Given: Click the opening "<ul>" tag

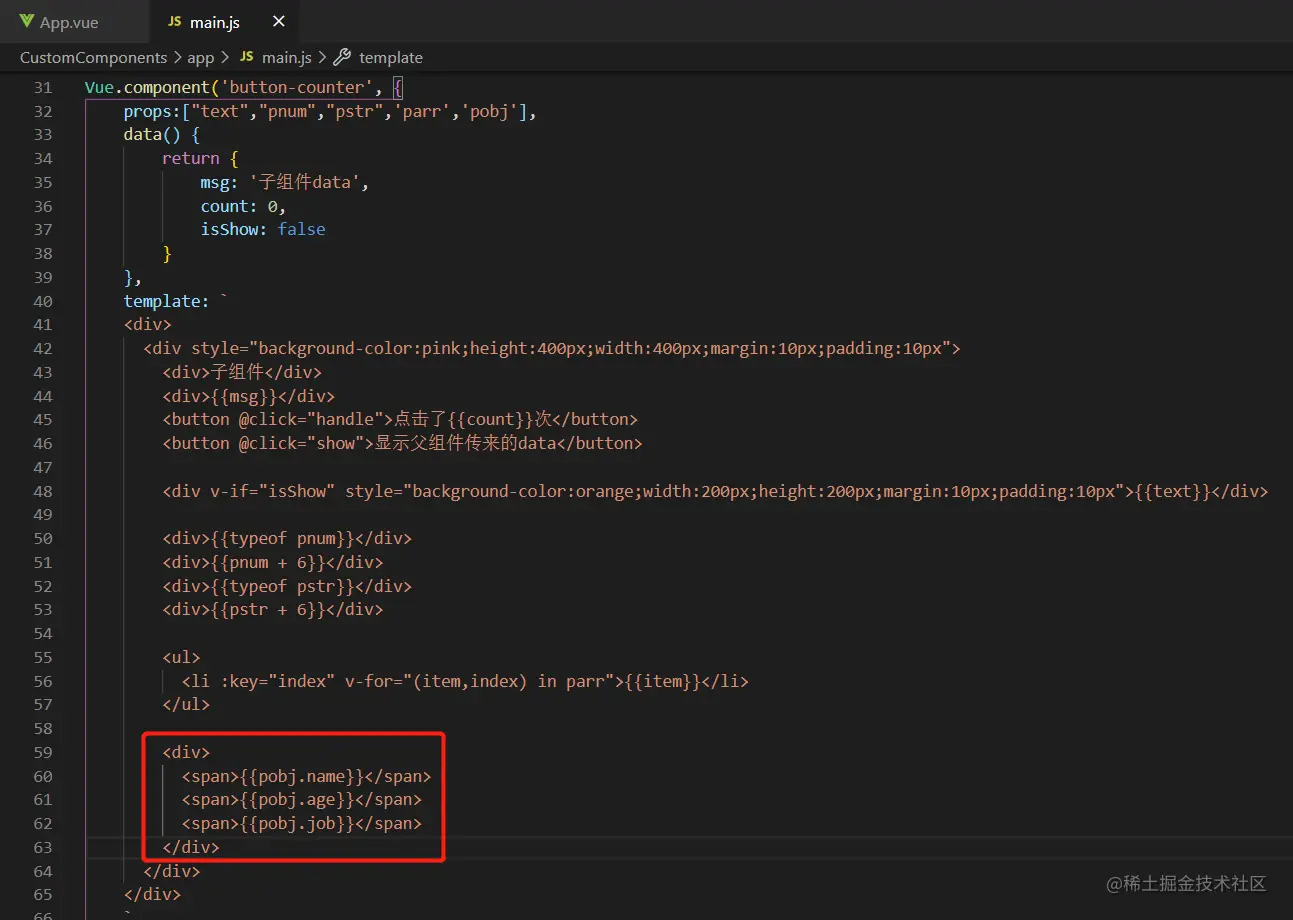Looking at the screenshot, I should 181,657.
